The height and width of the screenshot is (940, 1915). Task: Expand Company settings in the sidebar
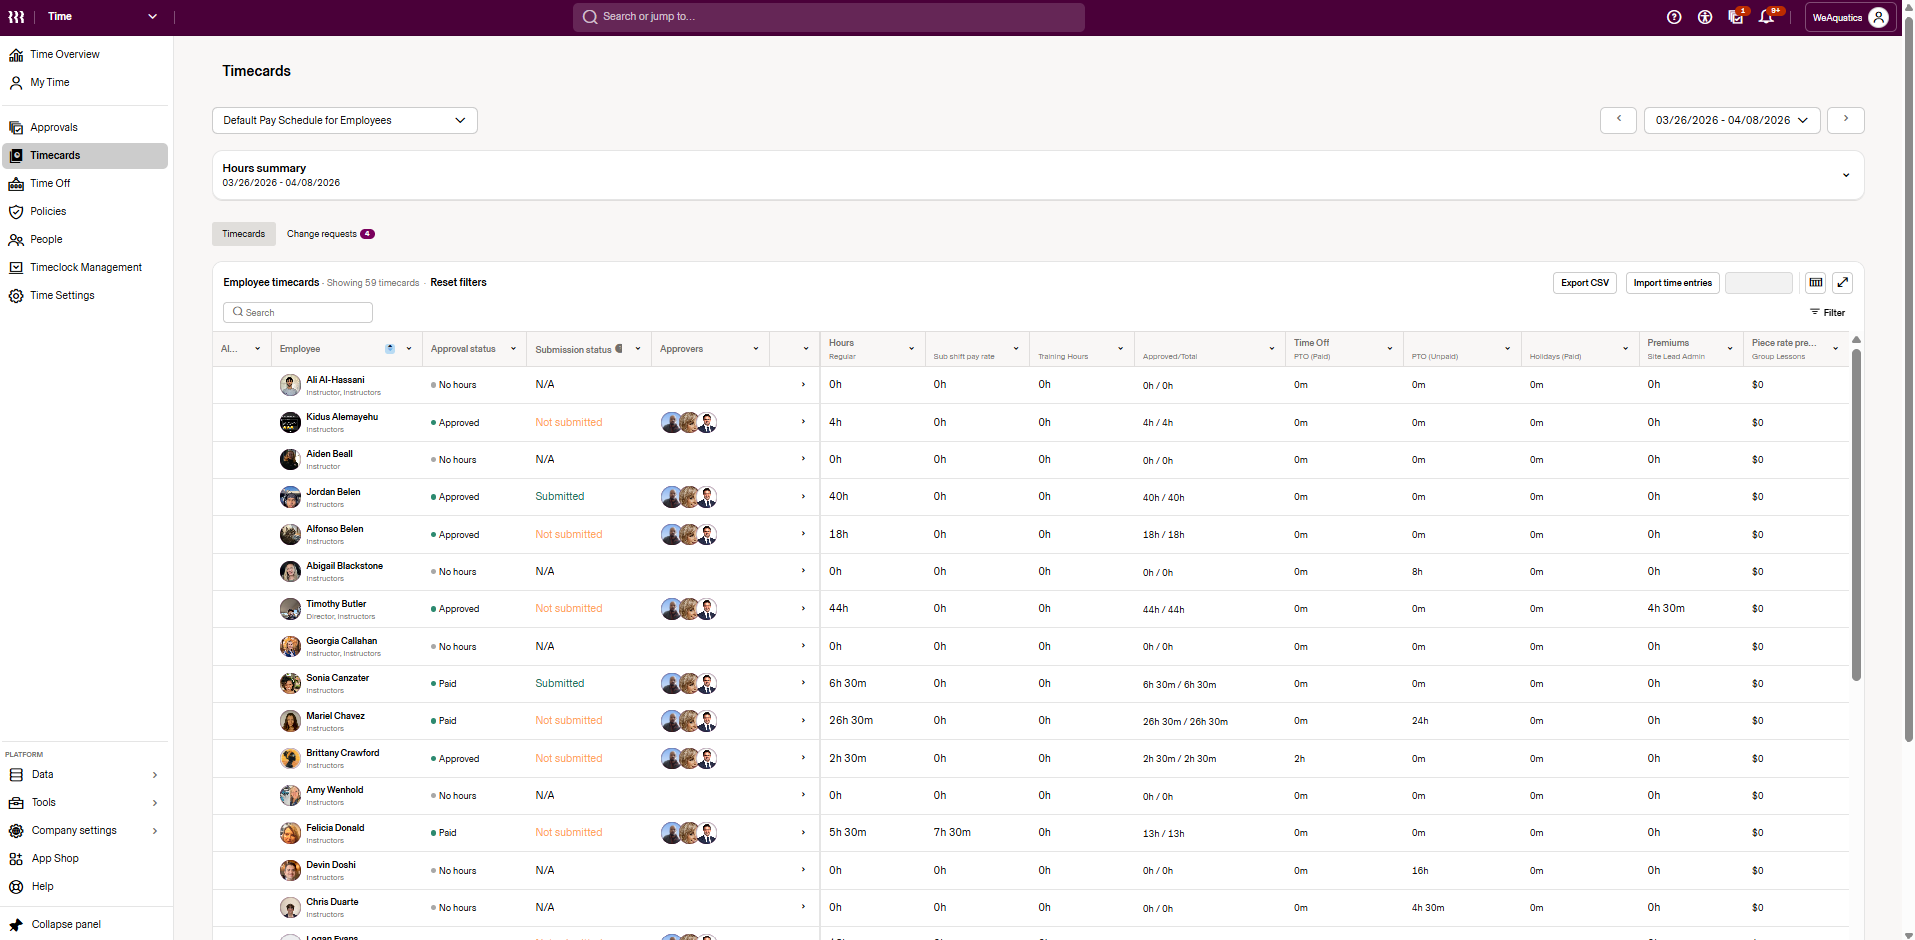tap(74, 831)
